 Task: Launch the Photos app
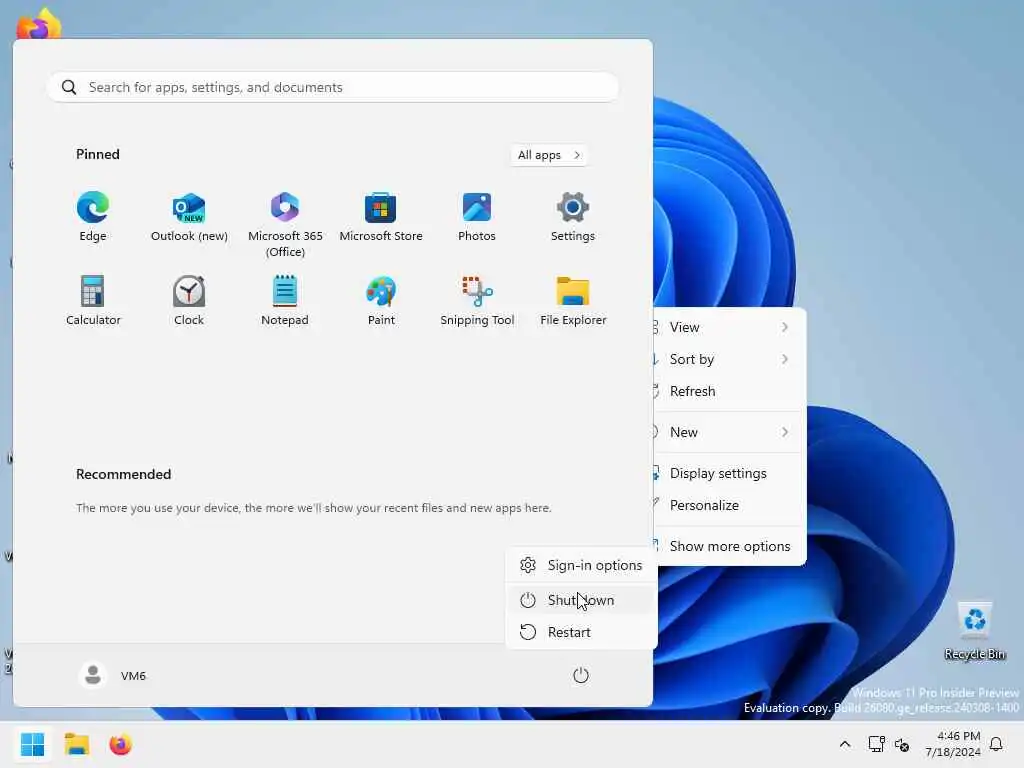[477, 216]
